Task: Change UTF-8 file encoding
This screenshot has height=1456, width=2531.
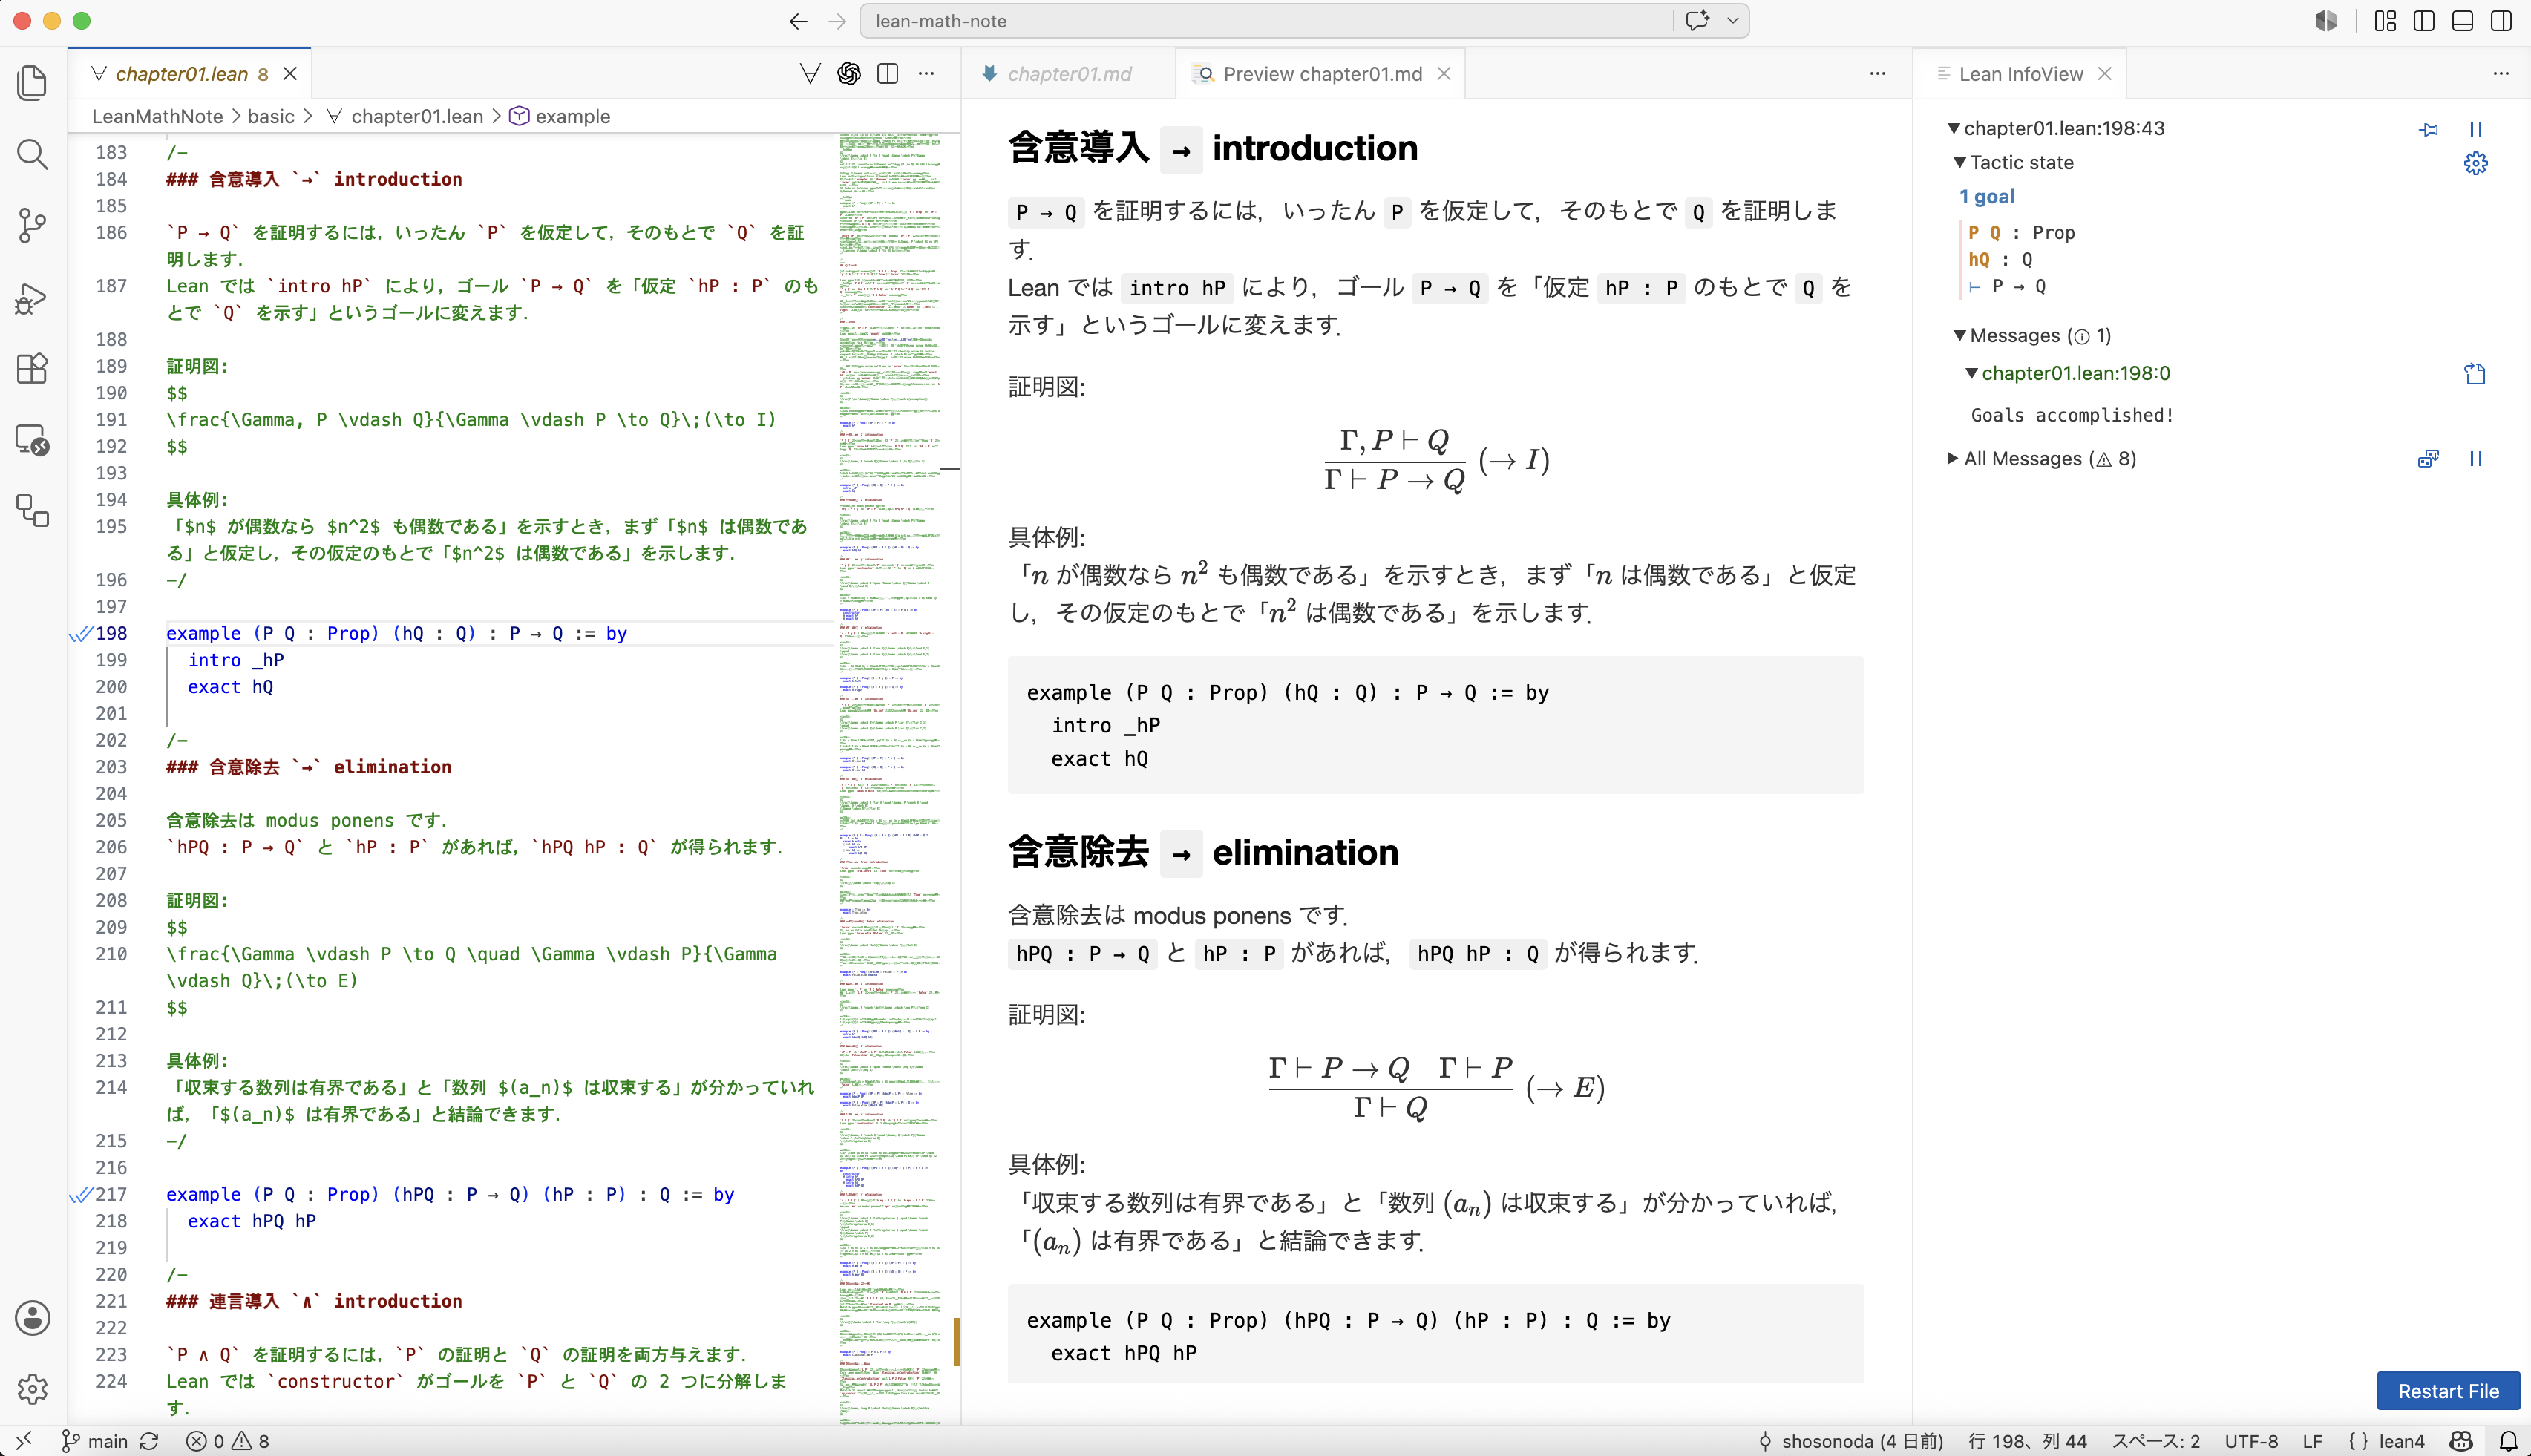Action: [x=2251, y=1441]
